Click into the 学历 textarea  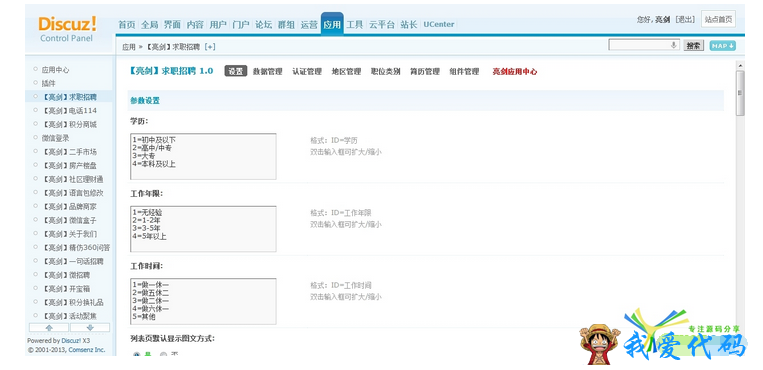(x=203, y=156)
